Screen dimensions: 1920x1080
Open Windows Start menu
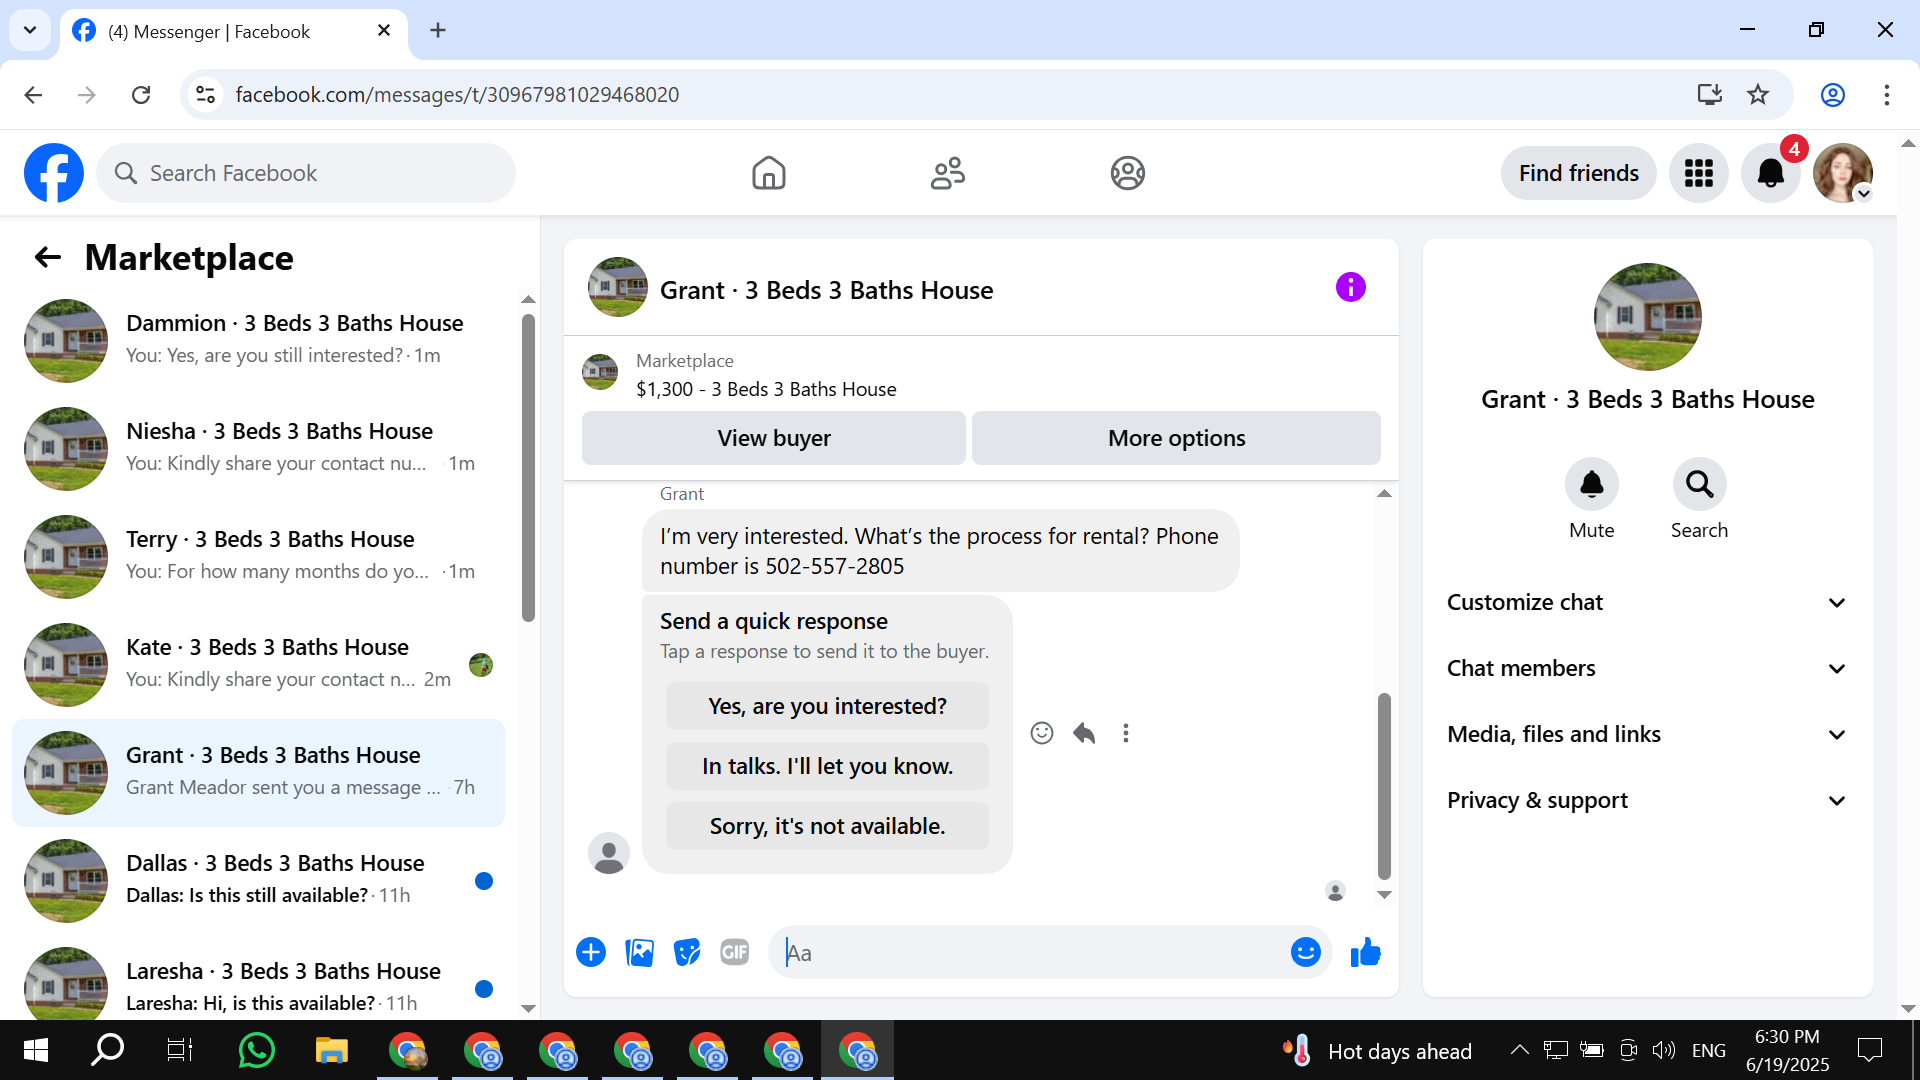[35, 1050]
